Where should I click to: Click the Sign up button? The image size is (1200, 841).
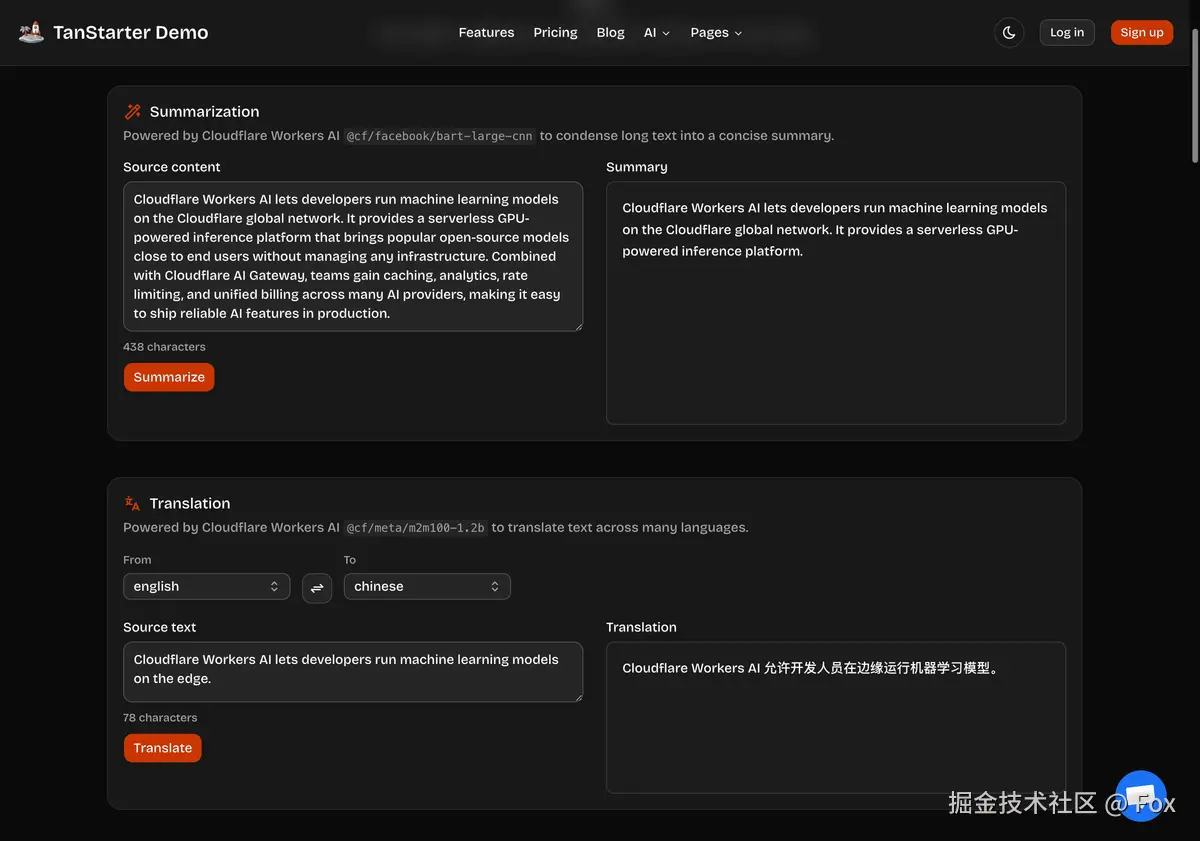1142,32
